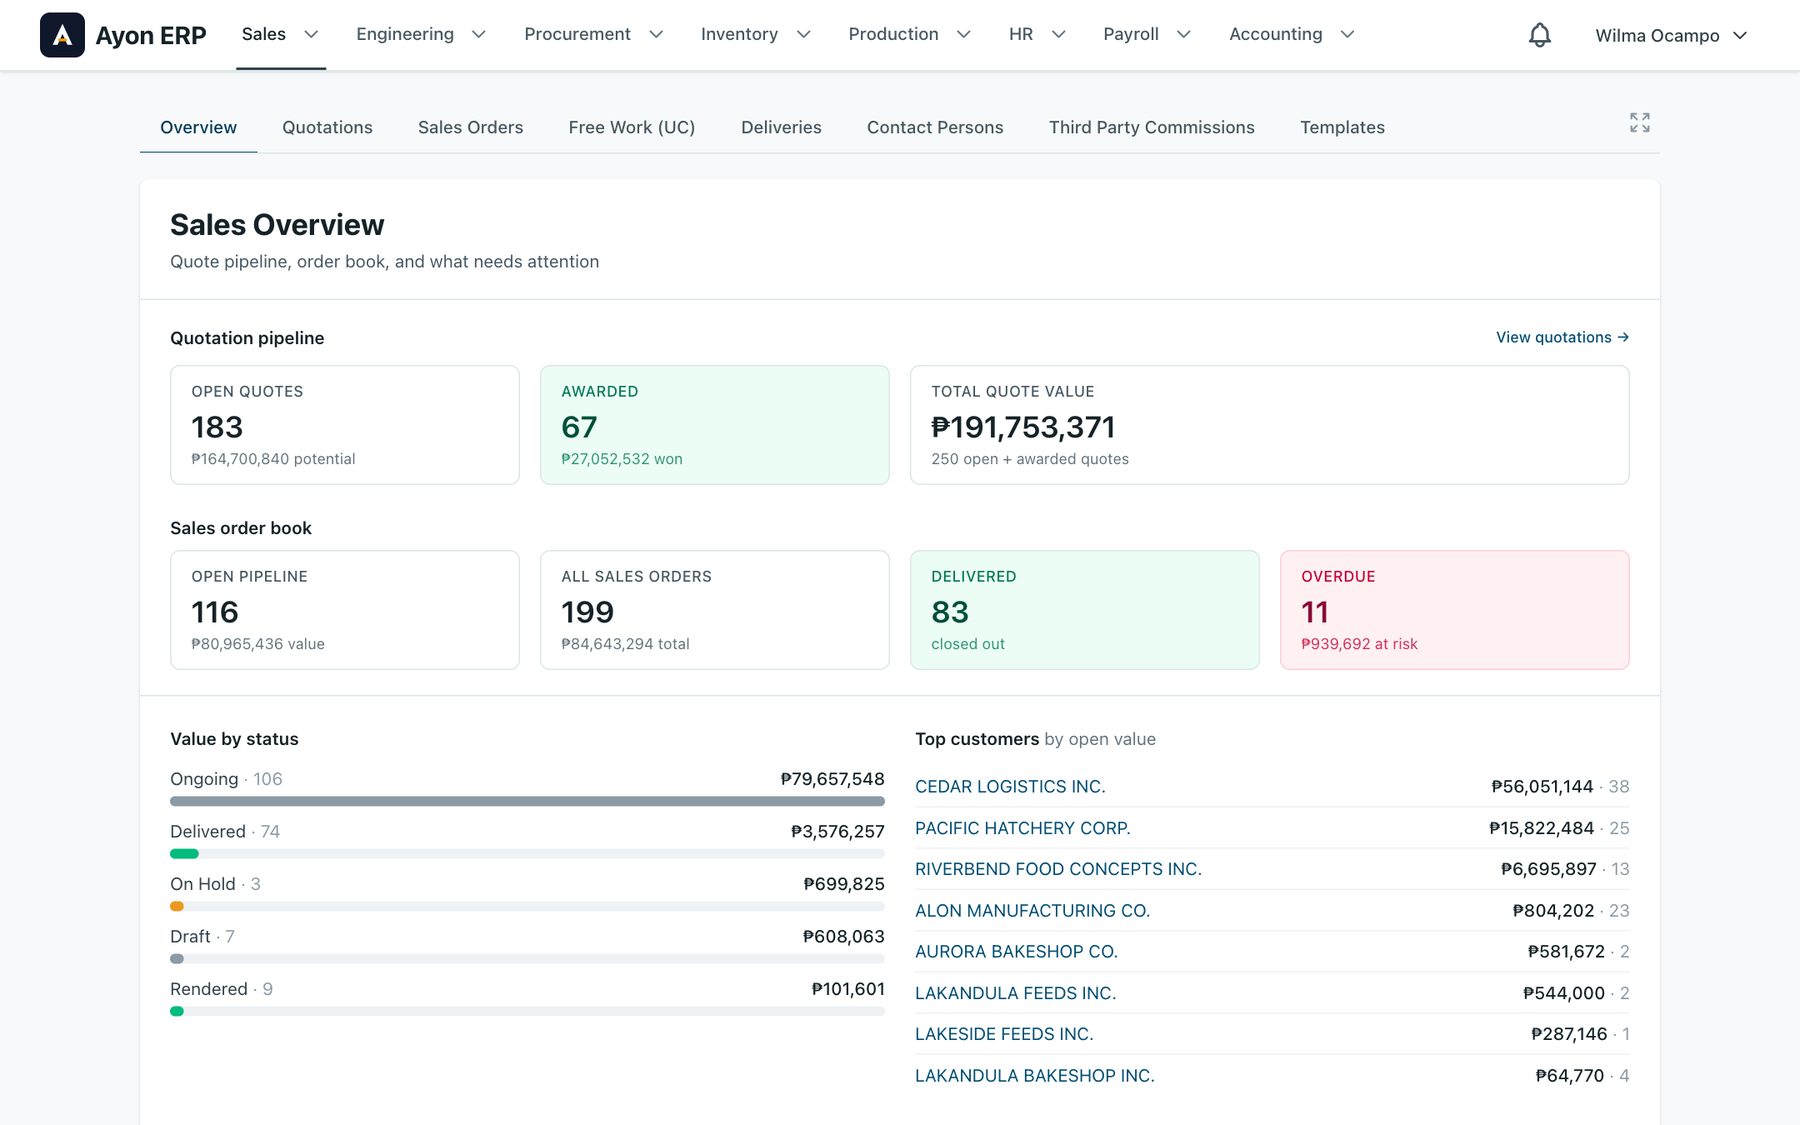Click the fullscreen expand icon
The image size is (1800, 1125).
point(1640,123)
